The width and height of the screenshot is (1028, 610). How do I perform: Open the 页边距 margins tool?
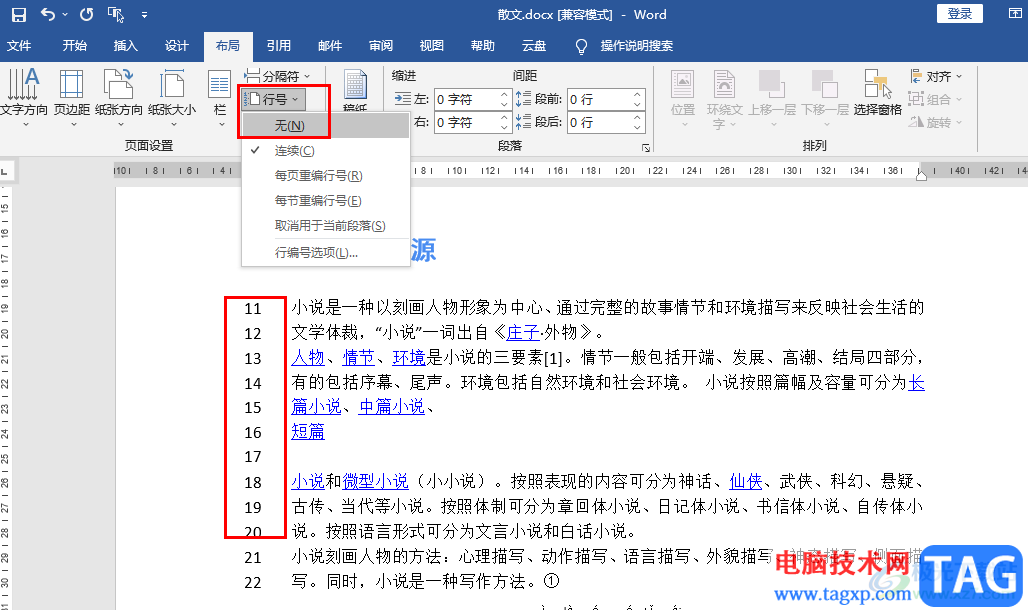pyautogui.click(x=71, y=98)
